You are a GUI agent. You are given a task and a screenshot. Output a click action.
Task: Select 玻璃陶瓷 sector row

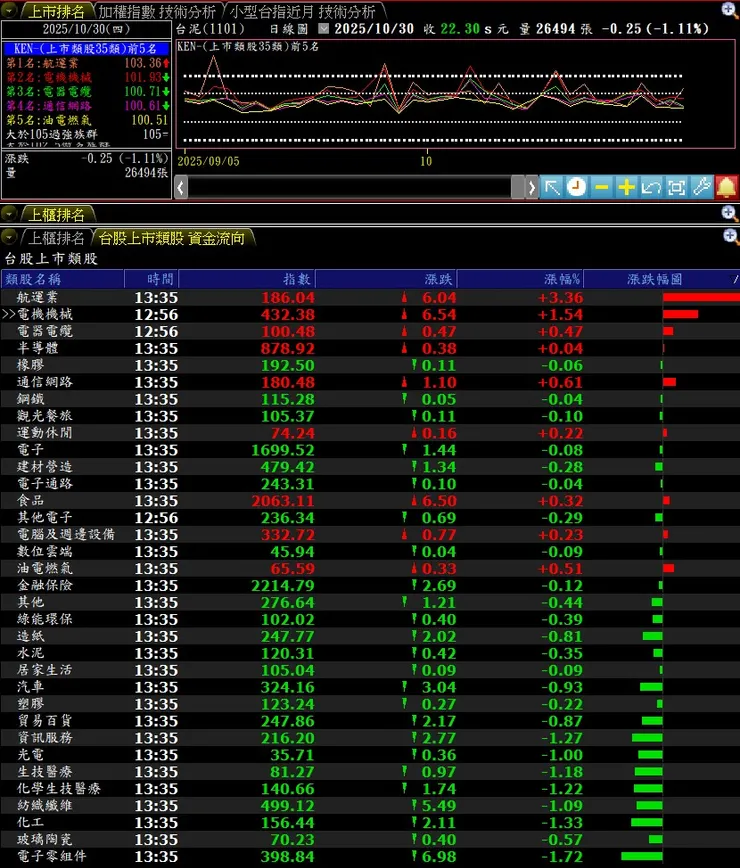point(370,840)
